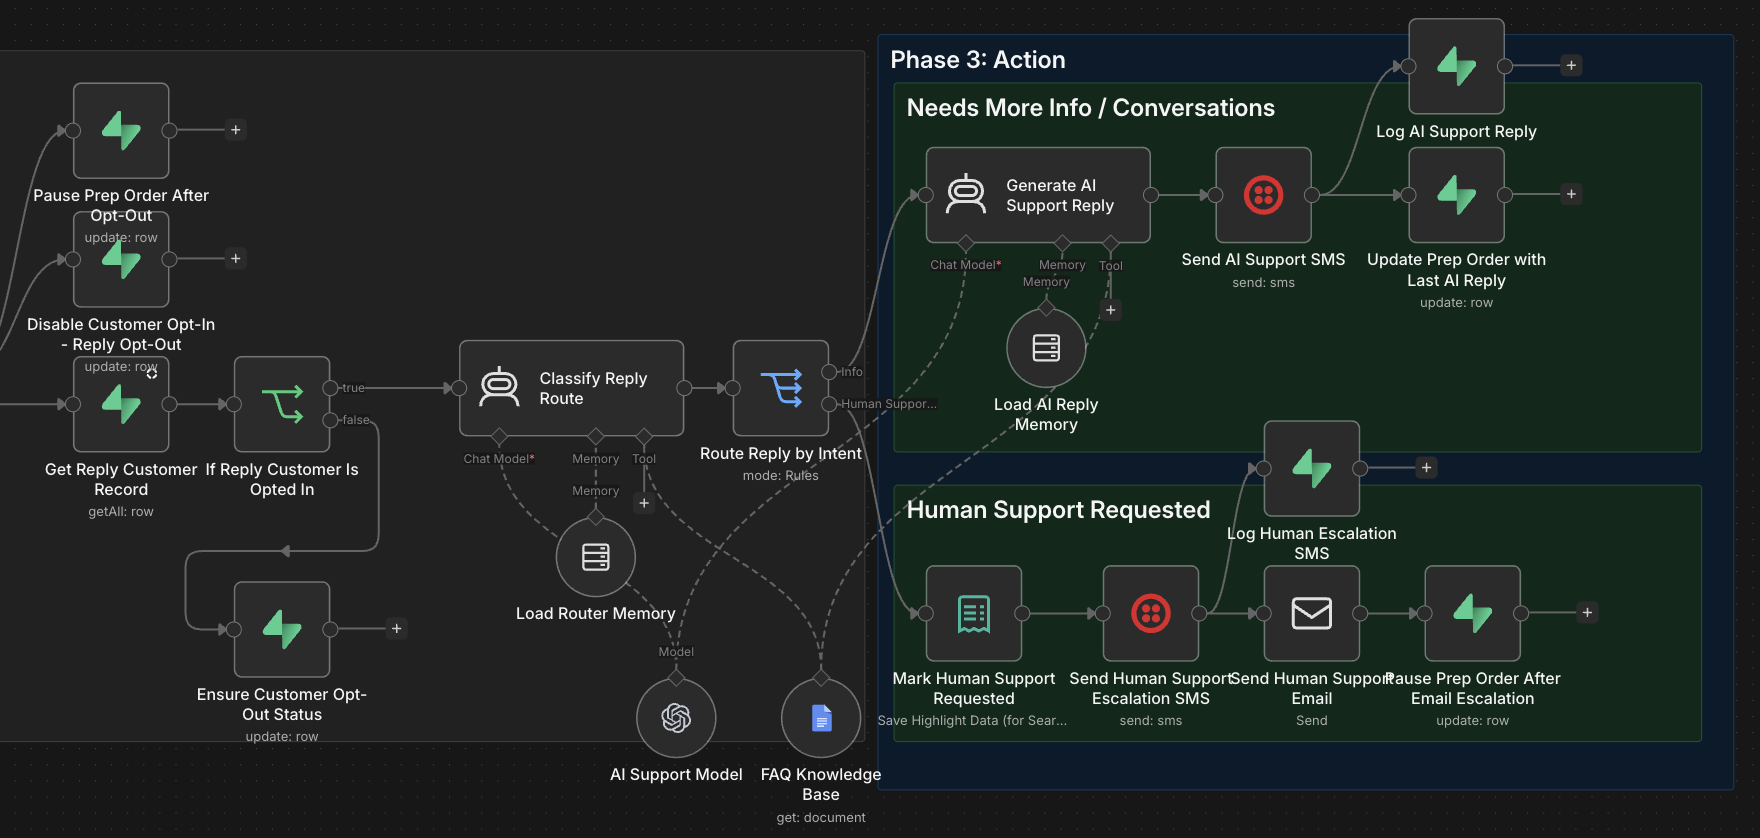Select the Human Support Requested heading
1760x838 pixels.
click(x=1058, y=510)
